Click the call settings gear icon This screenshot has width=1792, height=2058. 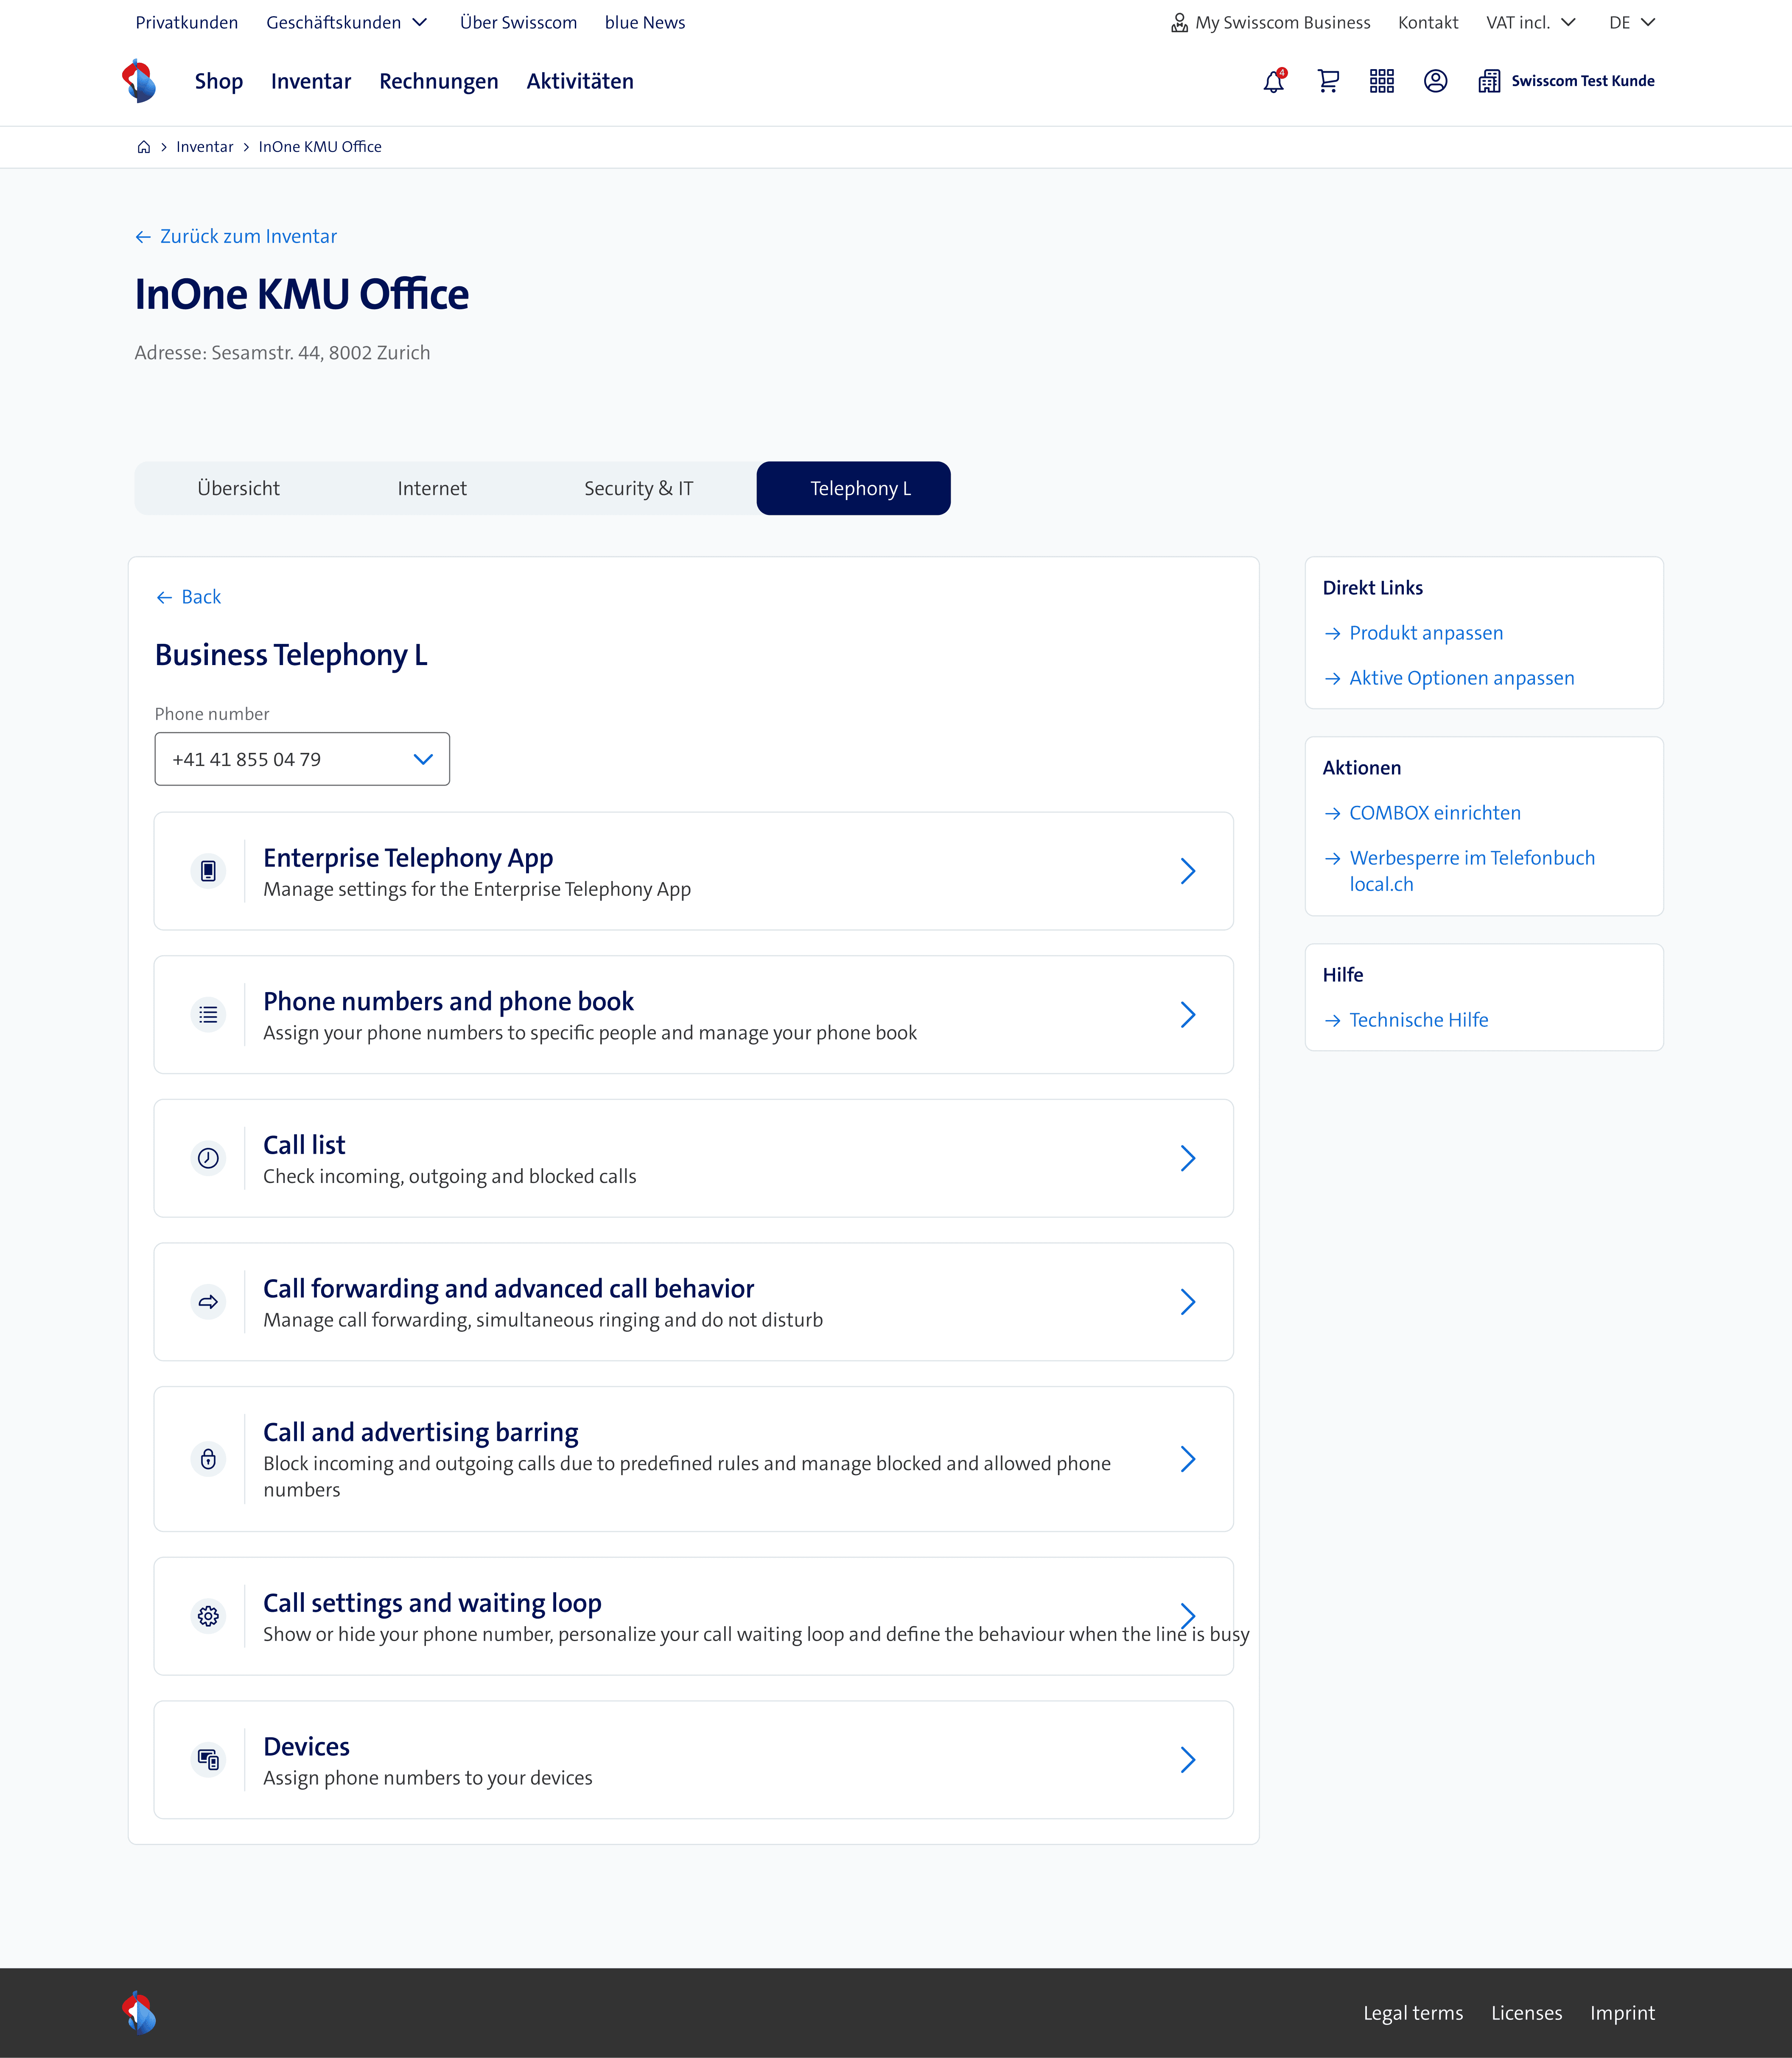coord(208,1616)
